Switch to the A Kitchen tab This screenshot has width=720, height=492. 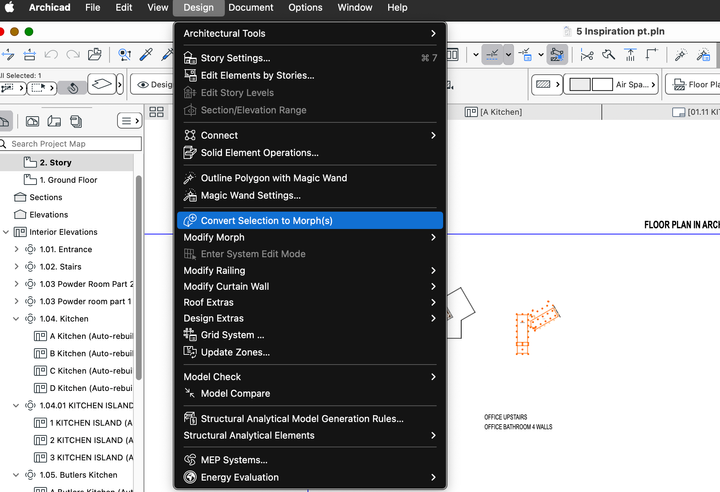coord(494,112)
